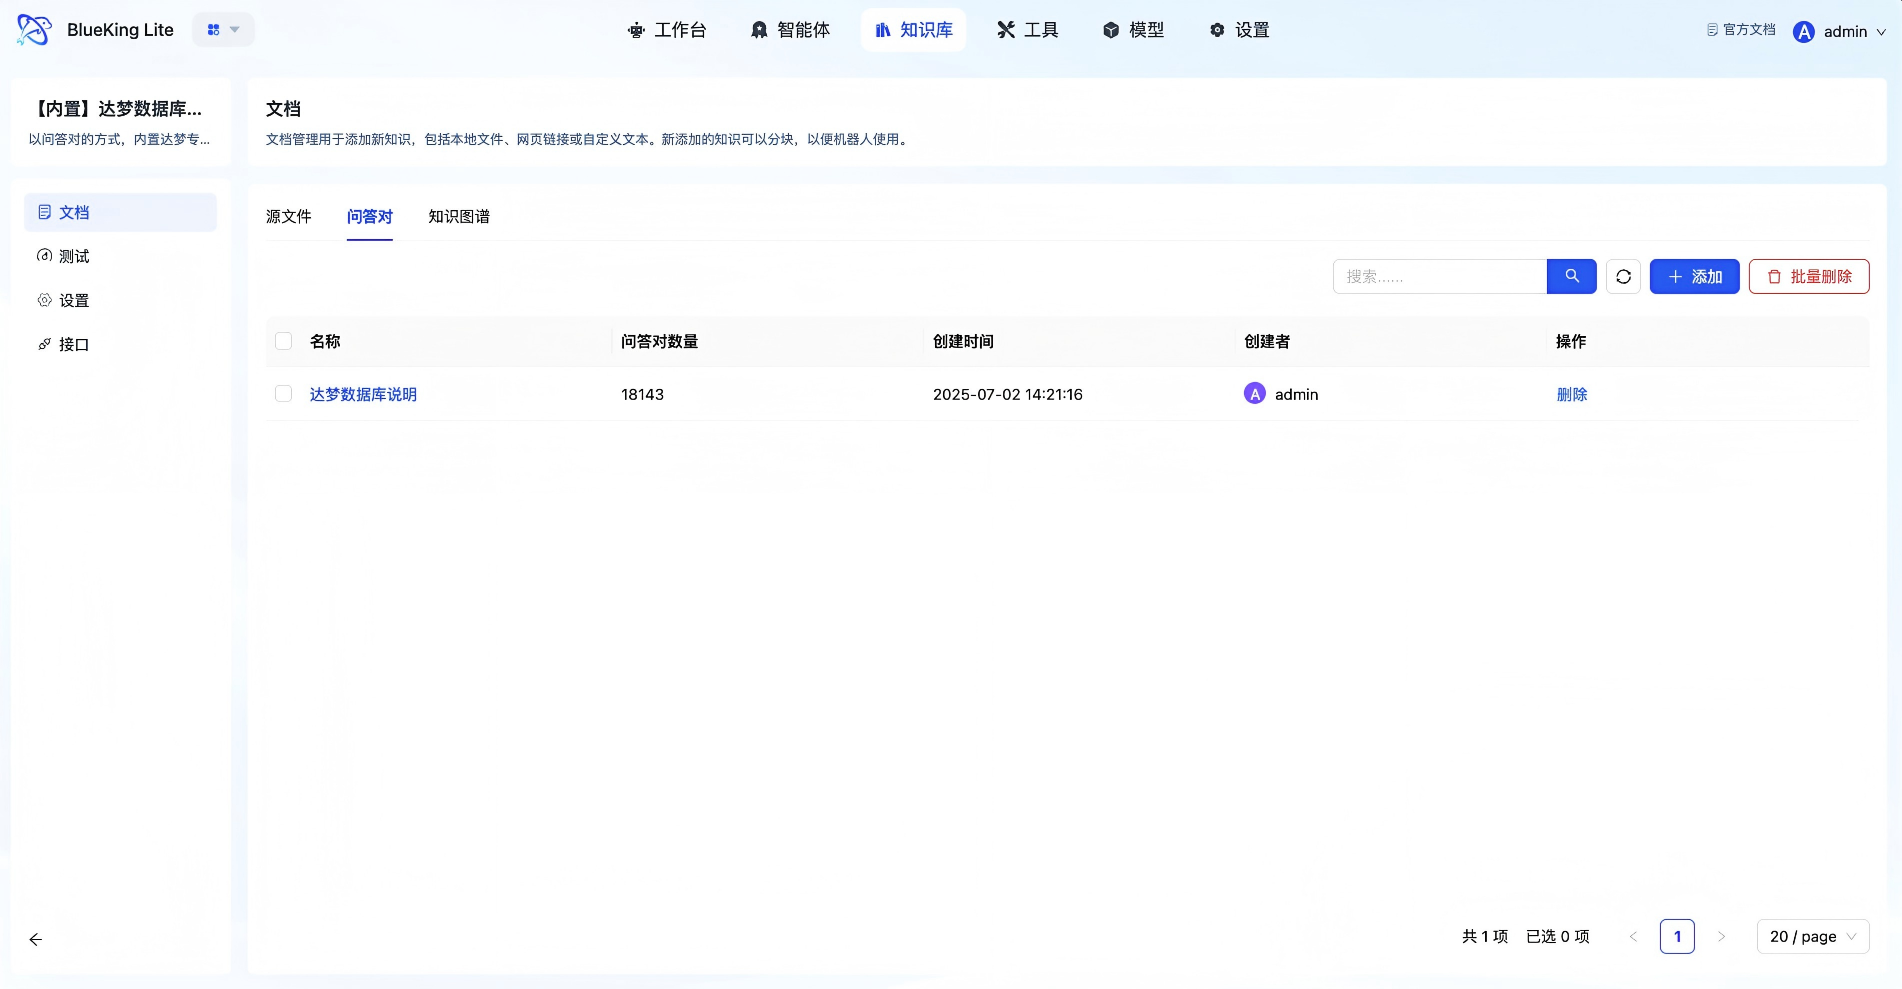The height and width of the screenshot is (989, 1902).
Task: Check the 达梦数据库说明 row checkbox
Action: [284, 394]
